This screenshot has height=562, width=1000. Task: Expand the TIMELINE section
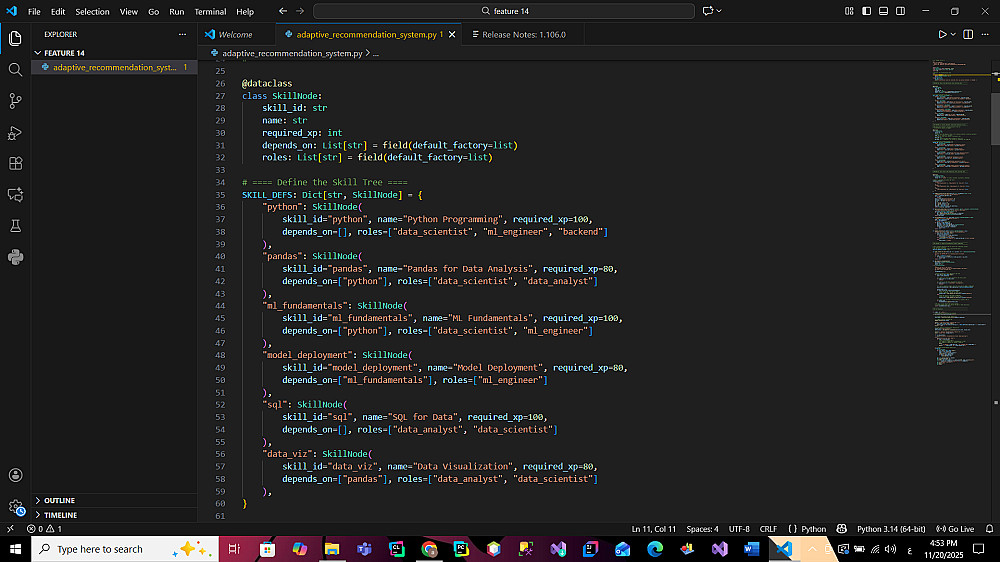[x=60, y=515]
